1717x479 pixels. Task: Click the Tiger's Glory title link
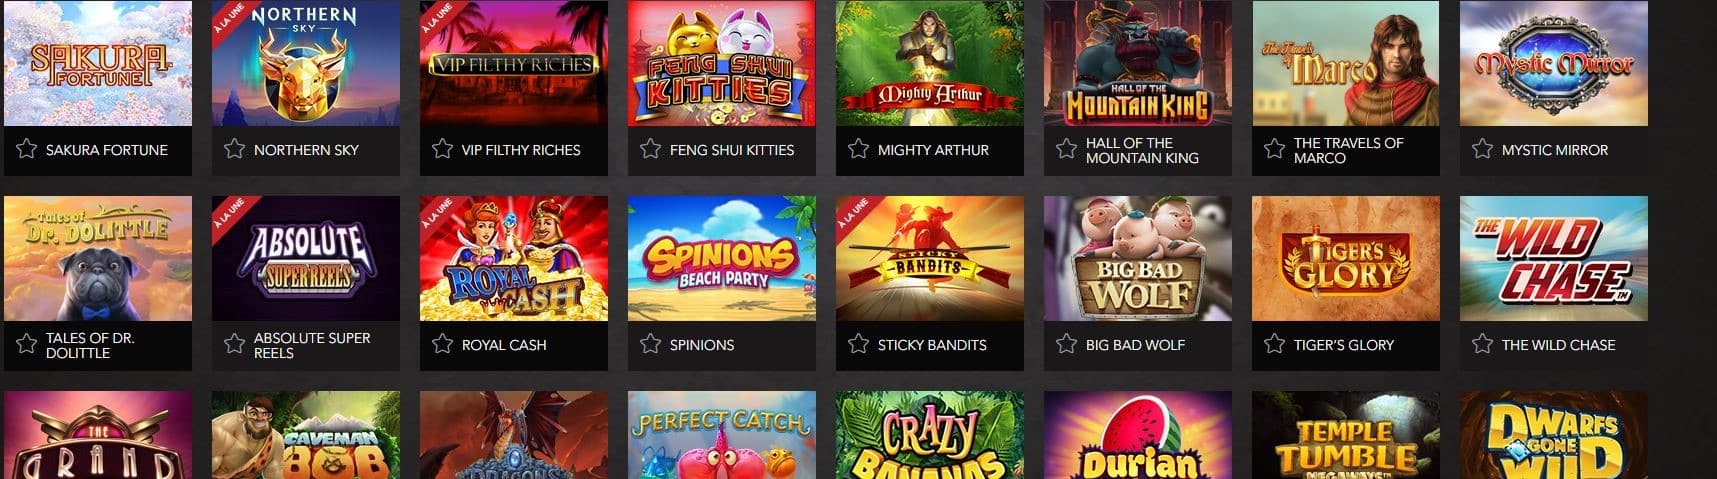(1343, 345)
